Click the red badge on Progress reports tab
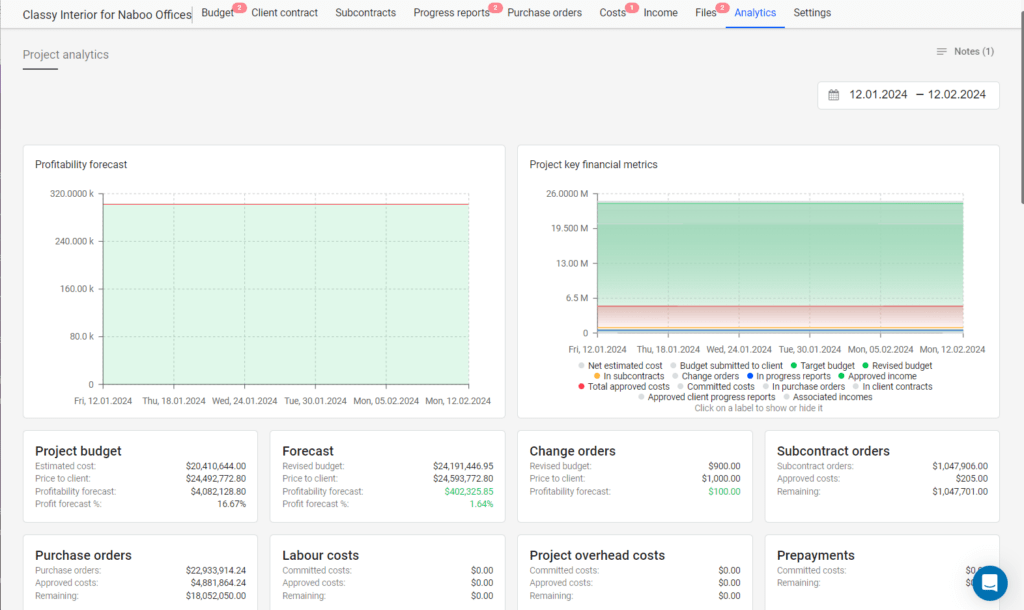 496,8
